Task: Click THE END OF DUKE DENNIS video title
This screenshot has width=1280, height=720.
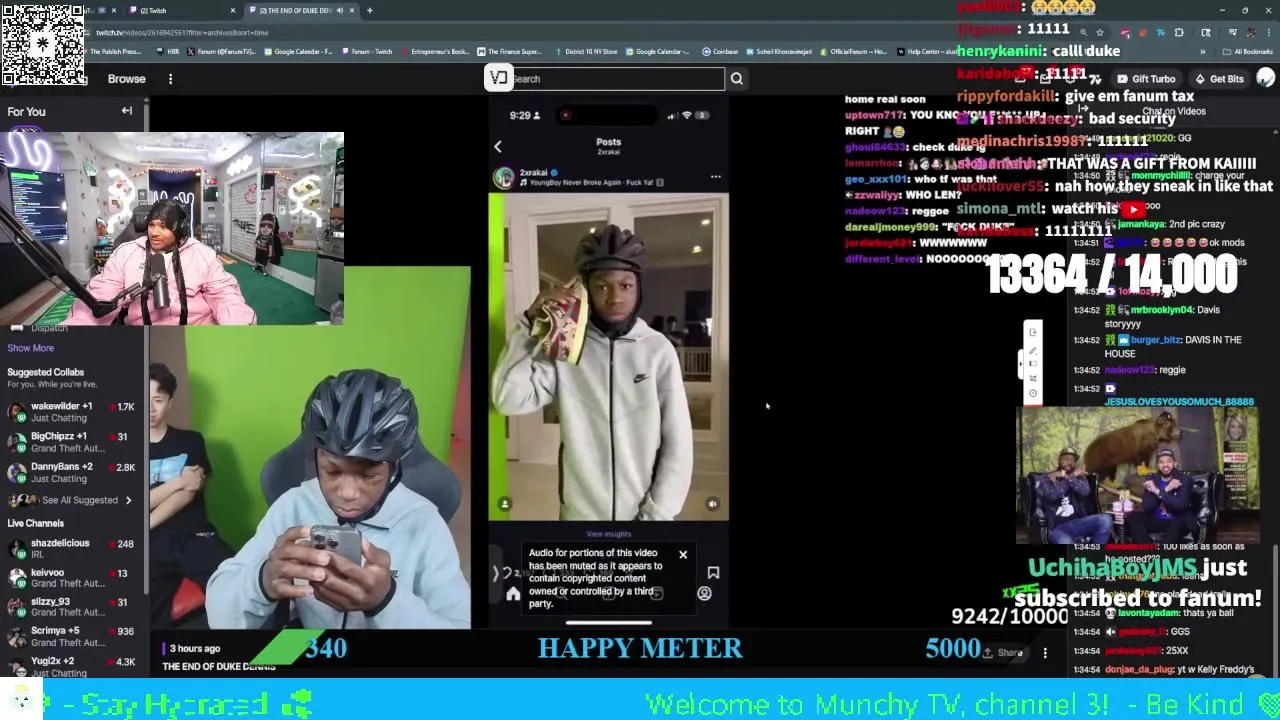Action: coord(219,667)
